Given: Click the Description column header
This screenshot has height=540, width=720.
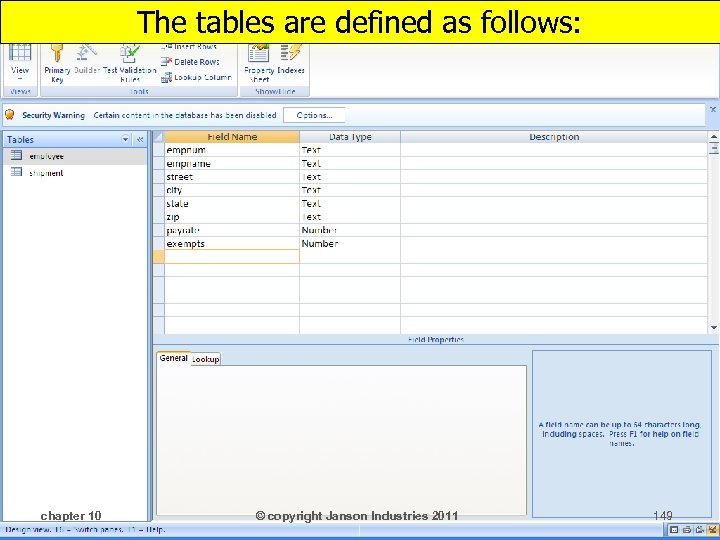Looking at the screenshot, I should tap(554, 137).
